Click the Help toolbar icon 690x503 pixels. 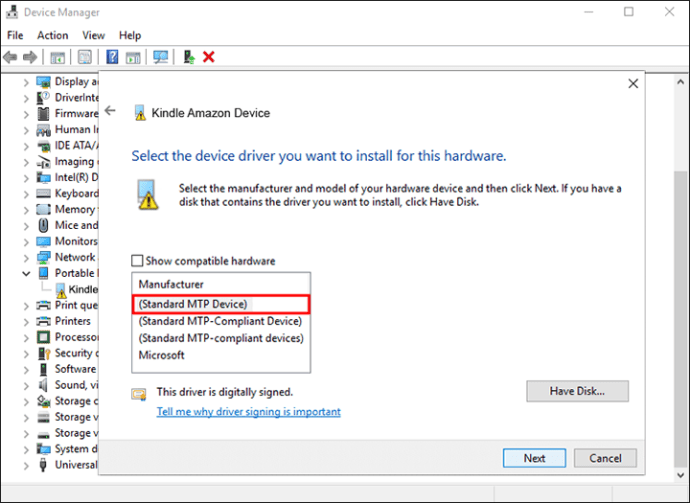pyautogui.click(x=113, y=57)
